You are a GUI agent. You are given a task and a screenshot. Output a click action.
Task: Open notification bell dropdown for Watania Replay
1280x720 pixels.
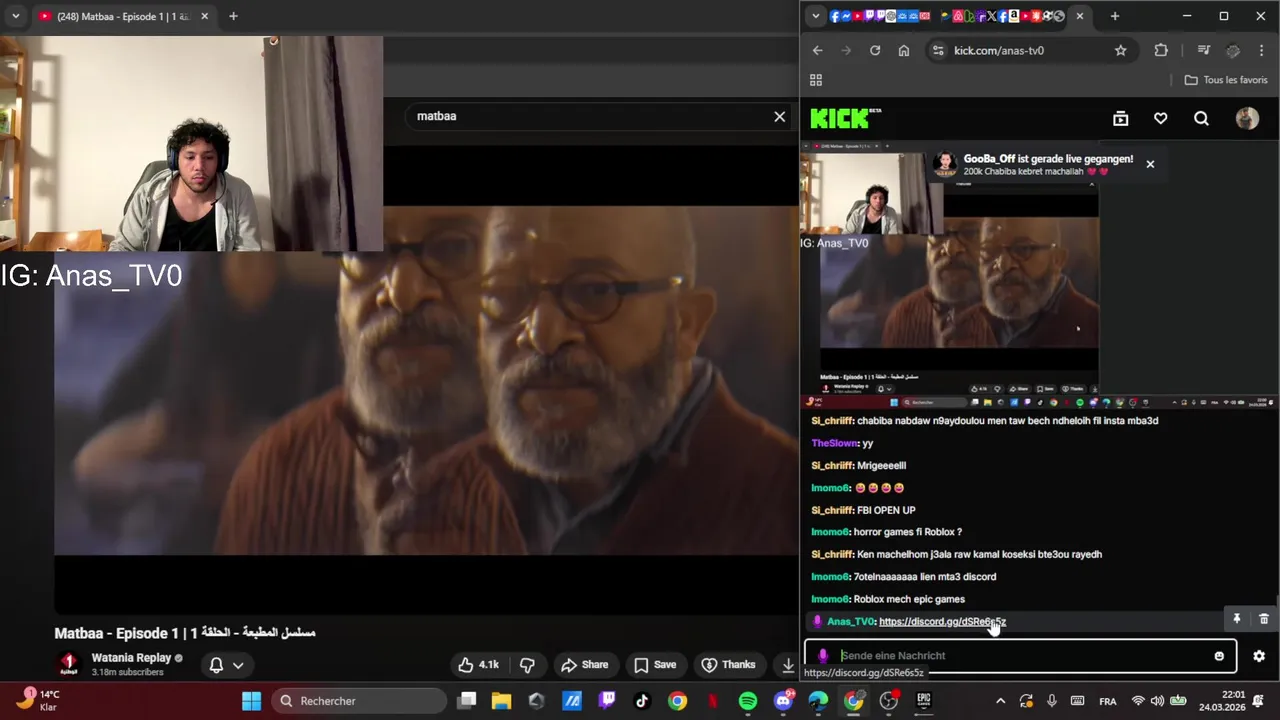point(226,664)
